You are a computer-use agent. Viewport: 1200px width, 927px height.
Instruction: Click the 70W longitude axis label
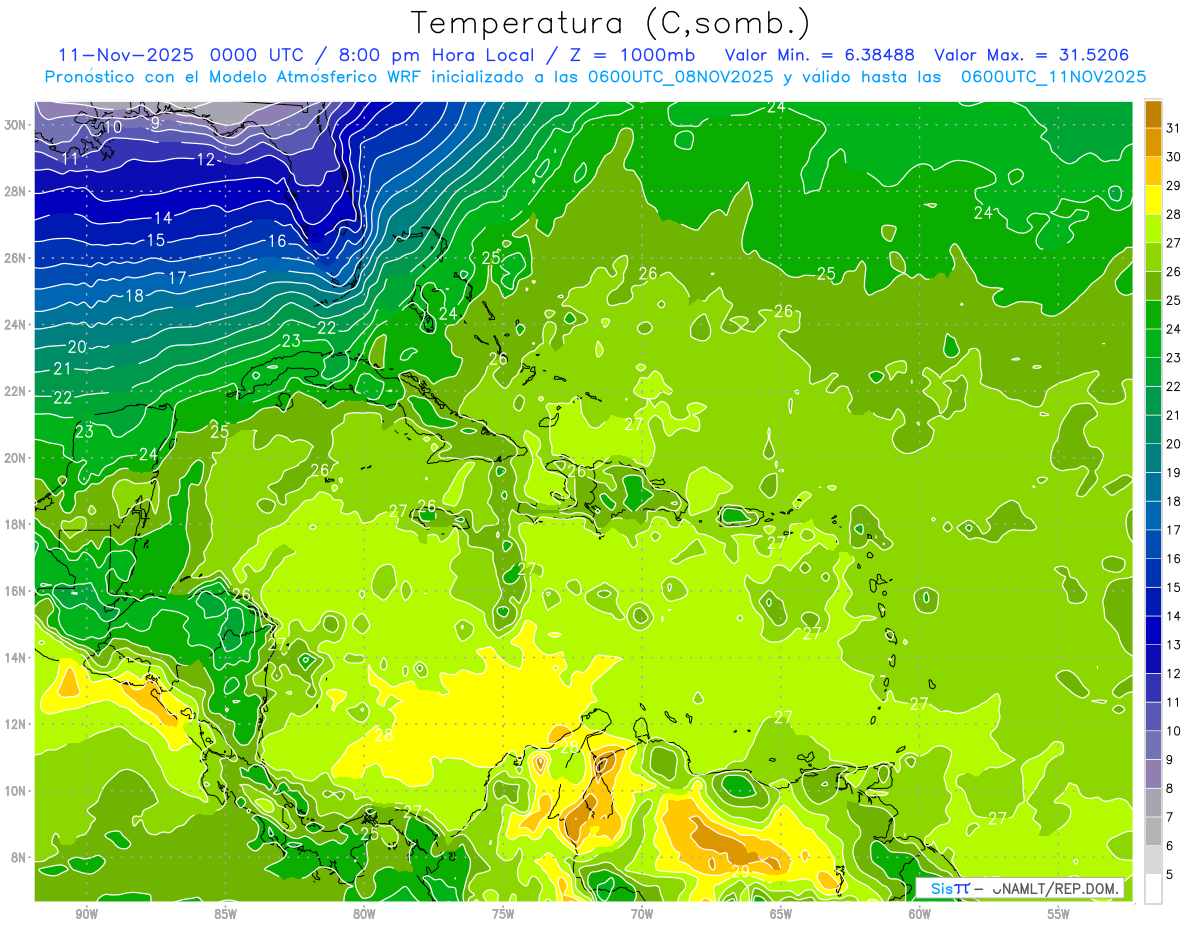(642, 913)
